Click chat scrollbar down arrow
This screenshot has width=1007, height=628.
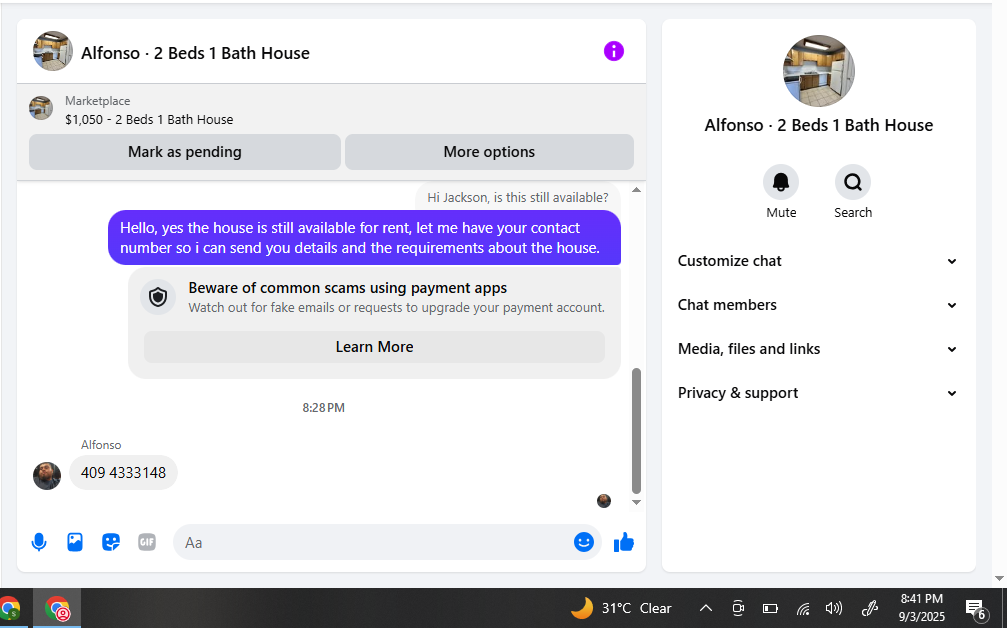coord(636,502)
